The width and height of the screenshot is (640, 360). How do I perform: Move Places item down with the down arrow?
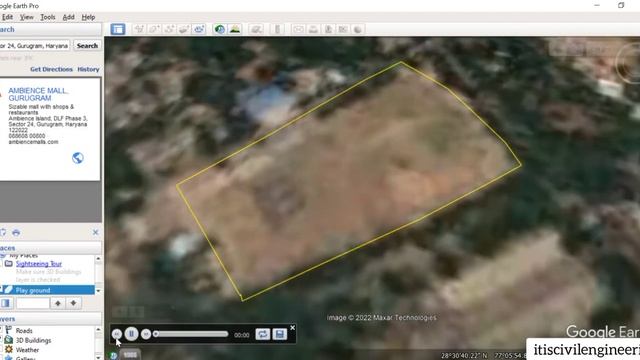[73, 303]
